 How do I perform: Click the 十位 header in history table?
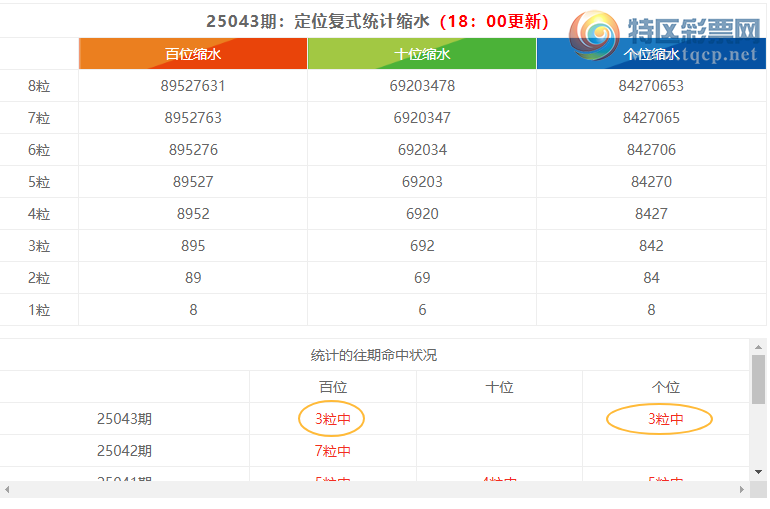[x=499, y=387]
